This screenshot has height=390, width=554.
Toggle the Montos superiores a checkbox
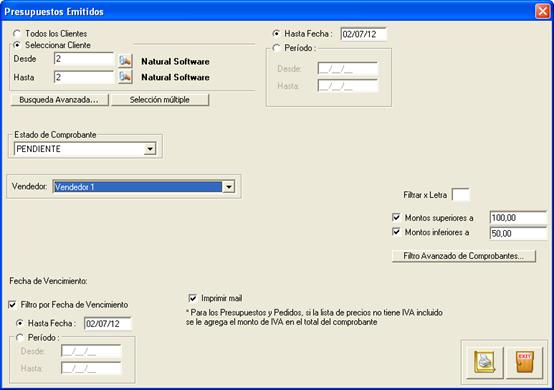396,217
